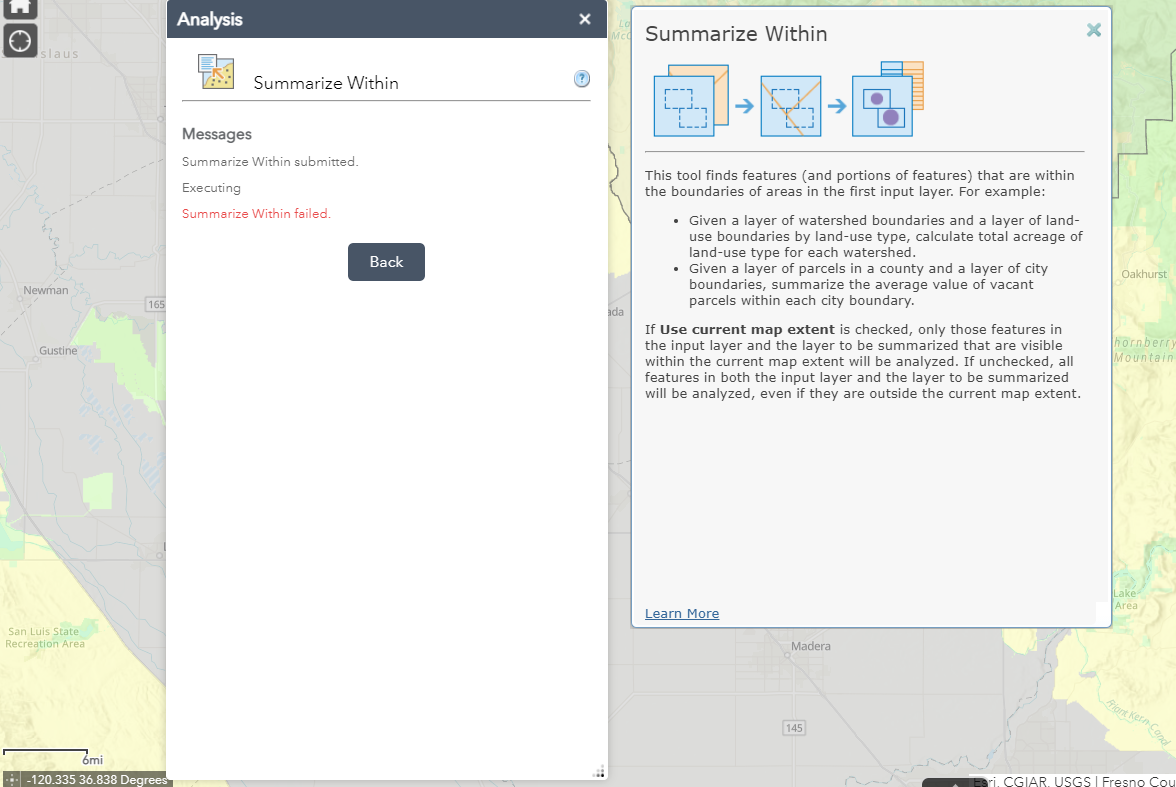Close the Summarize Within help popup
Image resolution: width=1176 pixels, height=787 pixels.
[1094, 30]
